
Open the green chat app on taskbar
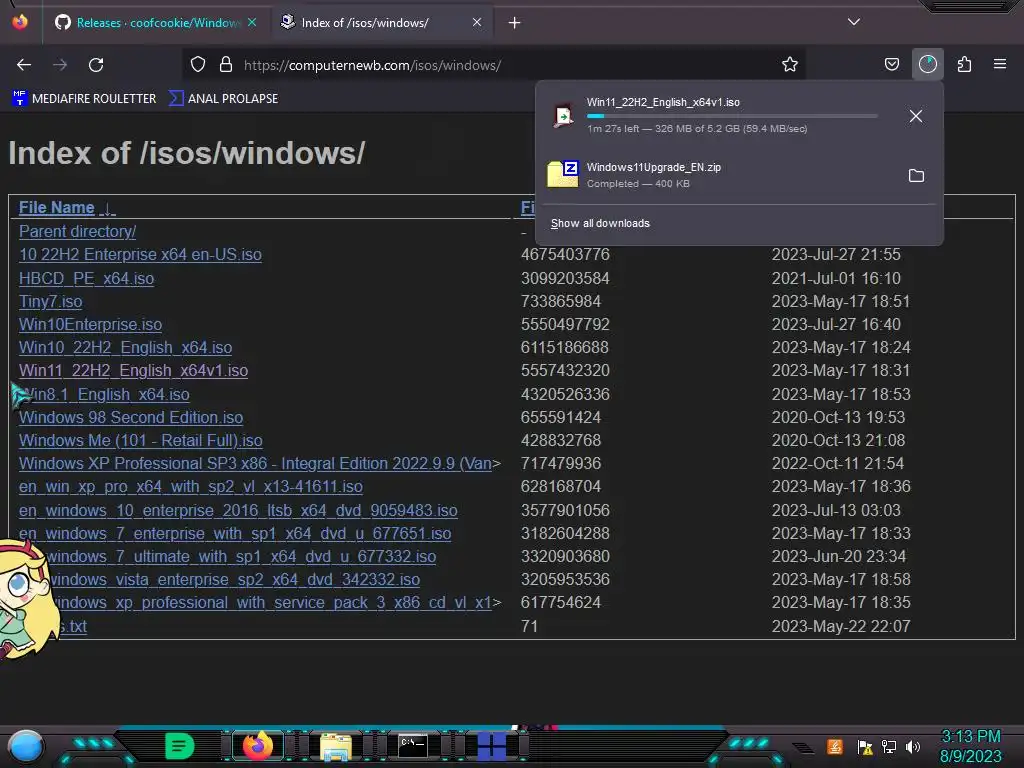click(x=179, y=746)
